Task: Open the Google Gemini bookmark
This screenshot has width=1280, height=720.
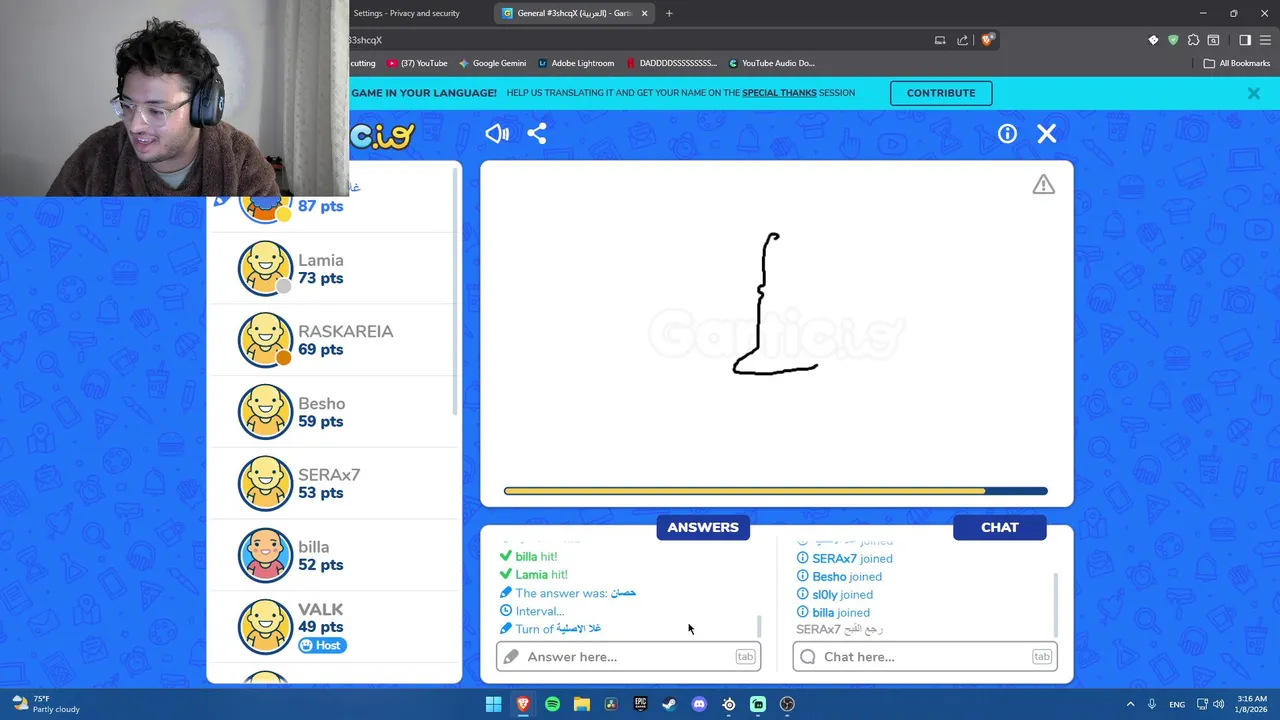Action: pyautogui.click(x=492, y=63)
